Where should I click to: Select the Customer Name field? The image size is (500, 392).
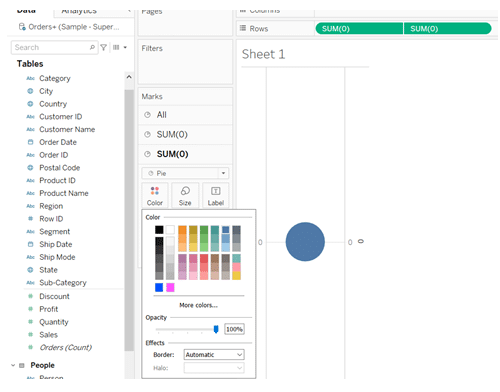pos(67,129)
